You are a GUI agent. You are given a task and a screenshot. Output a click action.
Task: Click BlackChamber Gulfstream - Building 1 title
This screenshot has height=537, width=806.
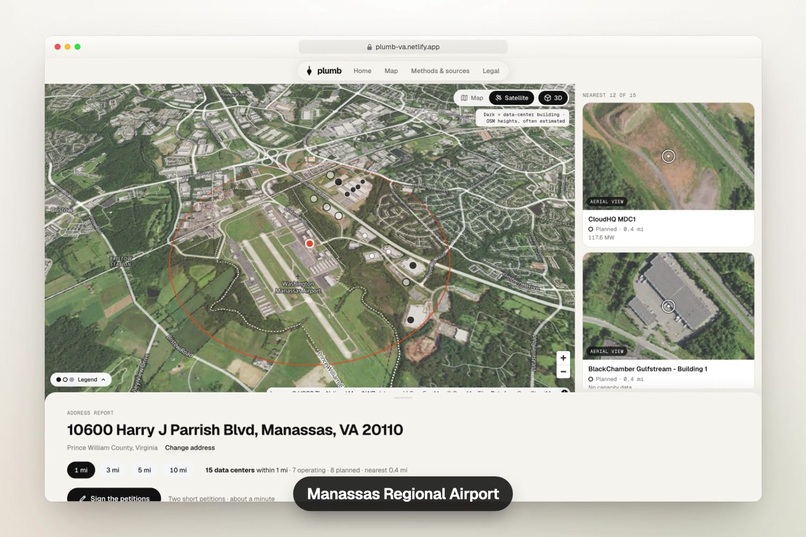click(648, 369)
